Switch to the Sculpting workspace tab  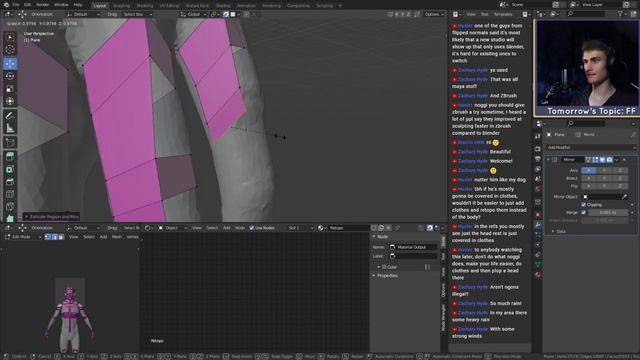click(x=121, y=6)
